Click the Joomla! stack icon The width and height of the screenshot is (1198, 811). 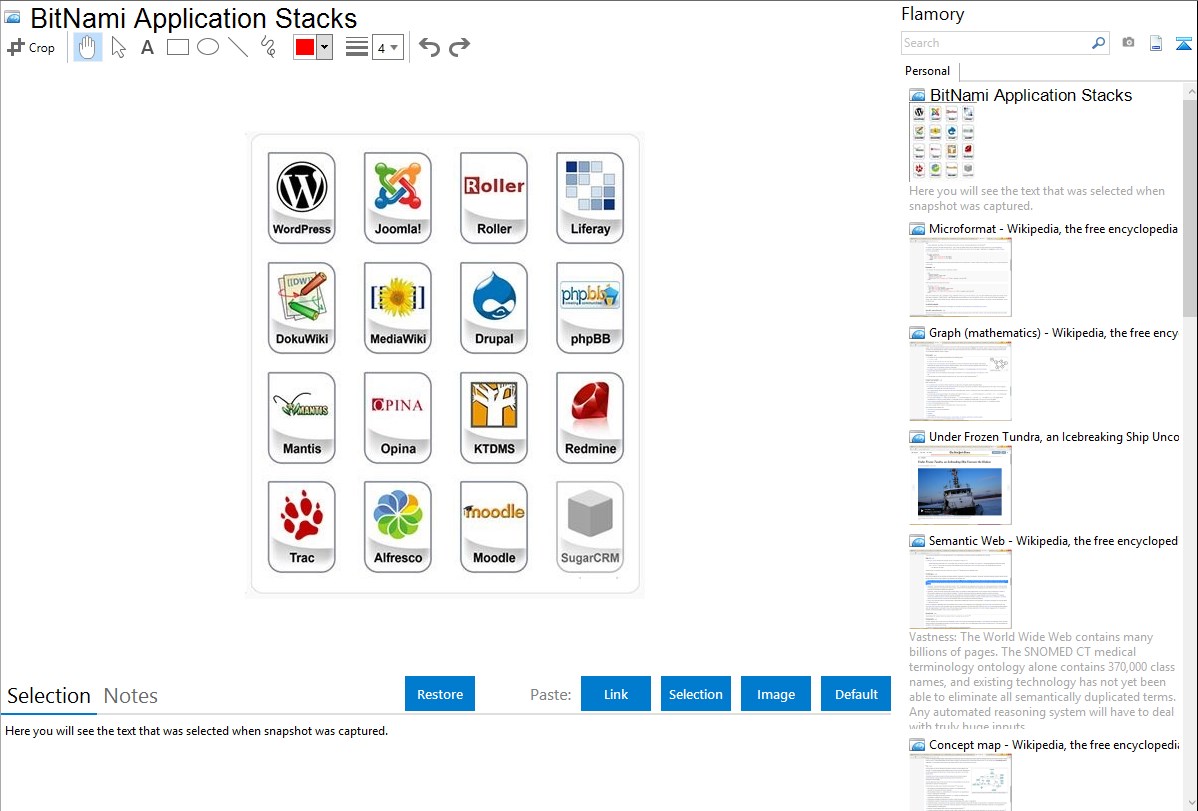coord(398,197)
